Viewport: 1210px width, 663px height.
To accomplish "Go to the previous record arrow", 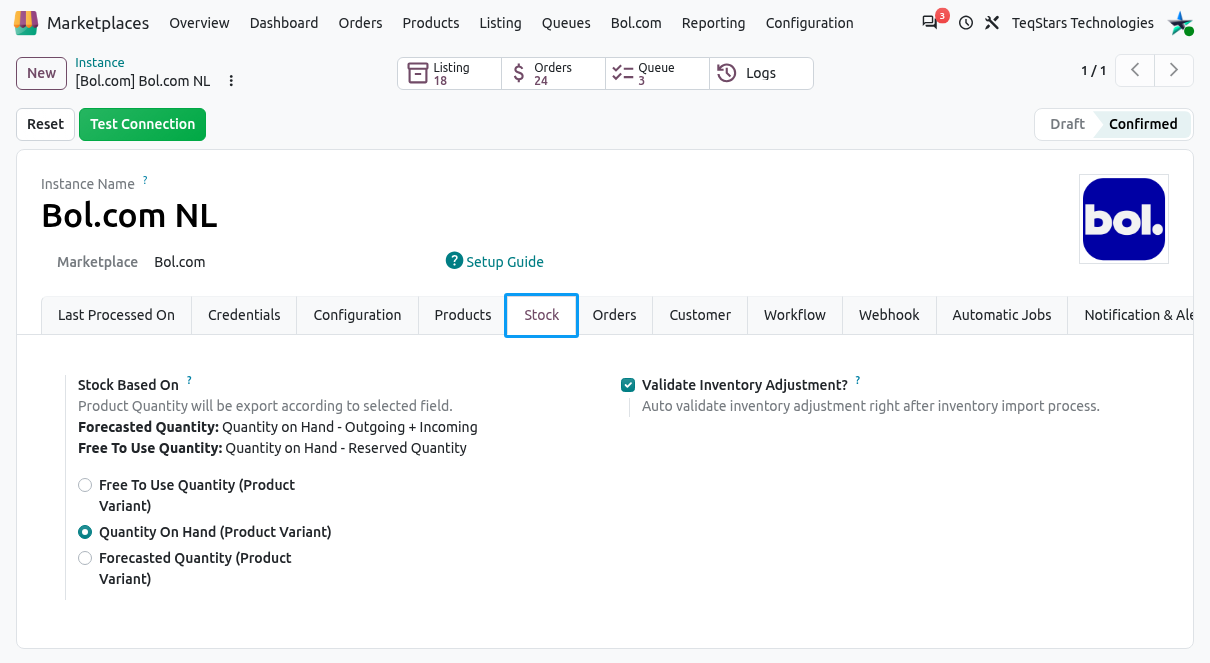I will pos(1135,70).
